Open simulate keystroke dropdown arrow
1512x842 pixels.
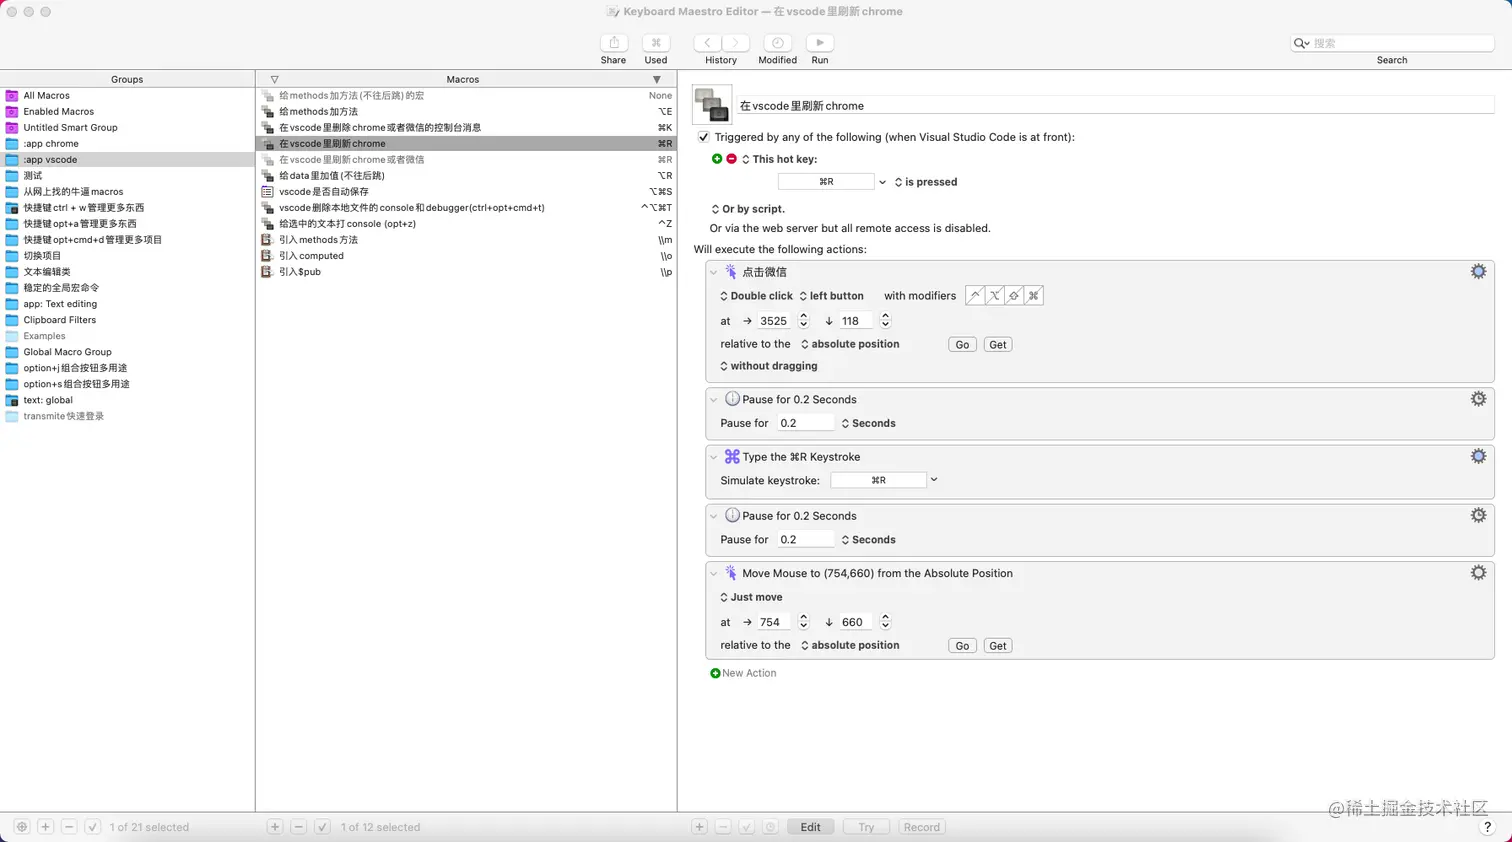click(x=934, y=480)
